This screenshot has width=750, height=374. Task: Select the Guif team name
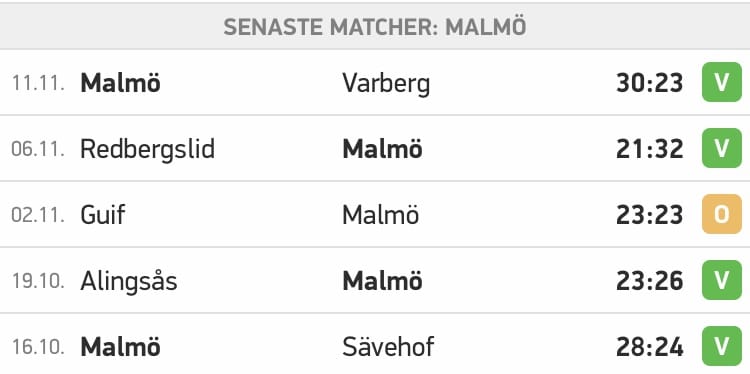click(102, 215)
